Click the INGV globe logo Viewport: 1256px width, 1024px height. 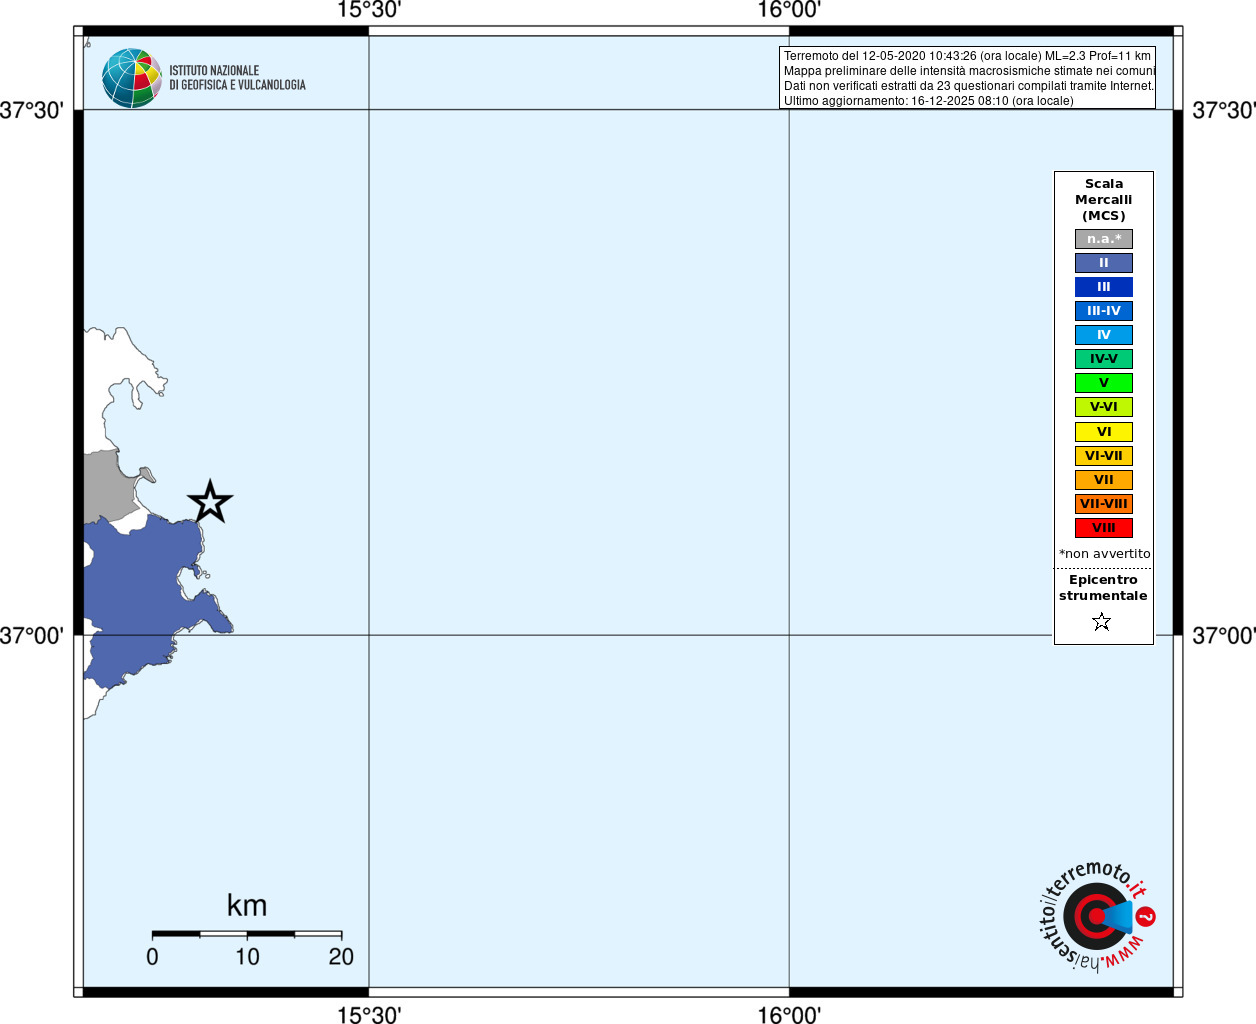[132, 78]
